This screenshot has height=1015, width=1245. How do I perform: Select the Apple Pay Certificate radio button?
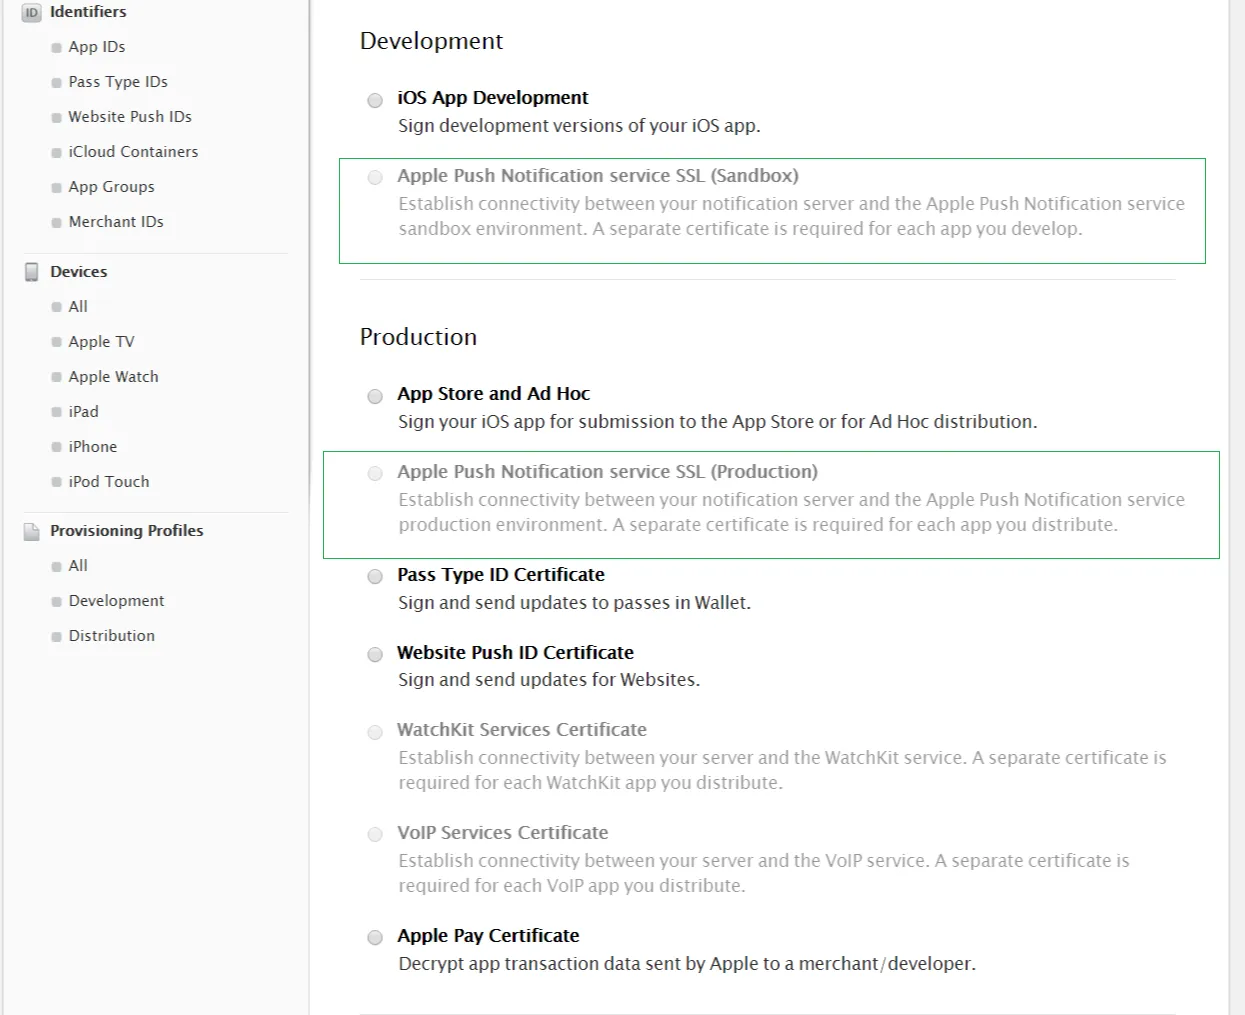(x=375, y=937)
